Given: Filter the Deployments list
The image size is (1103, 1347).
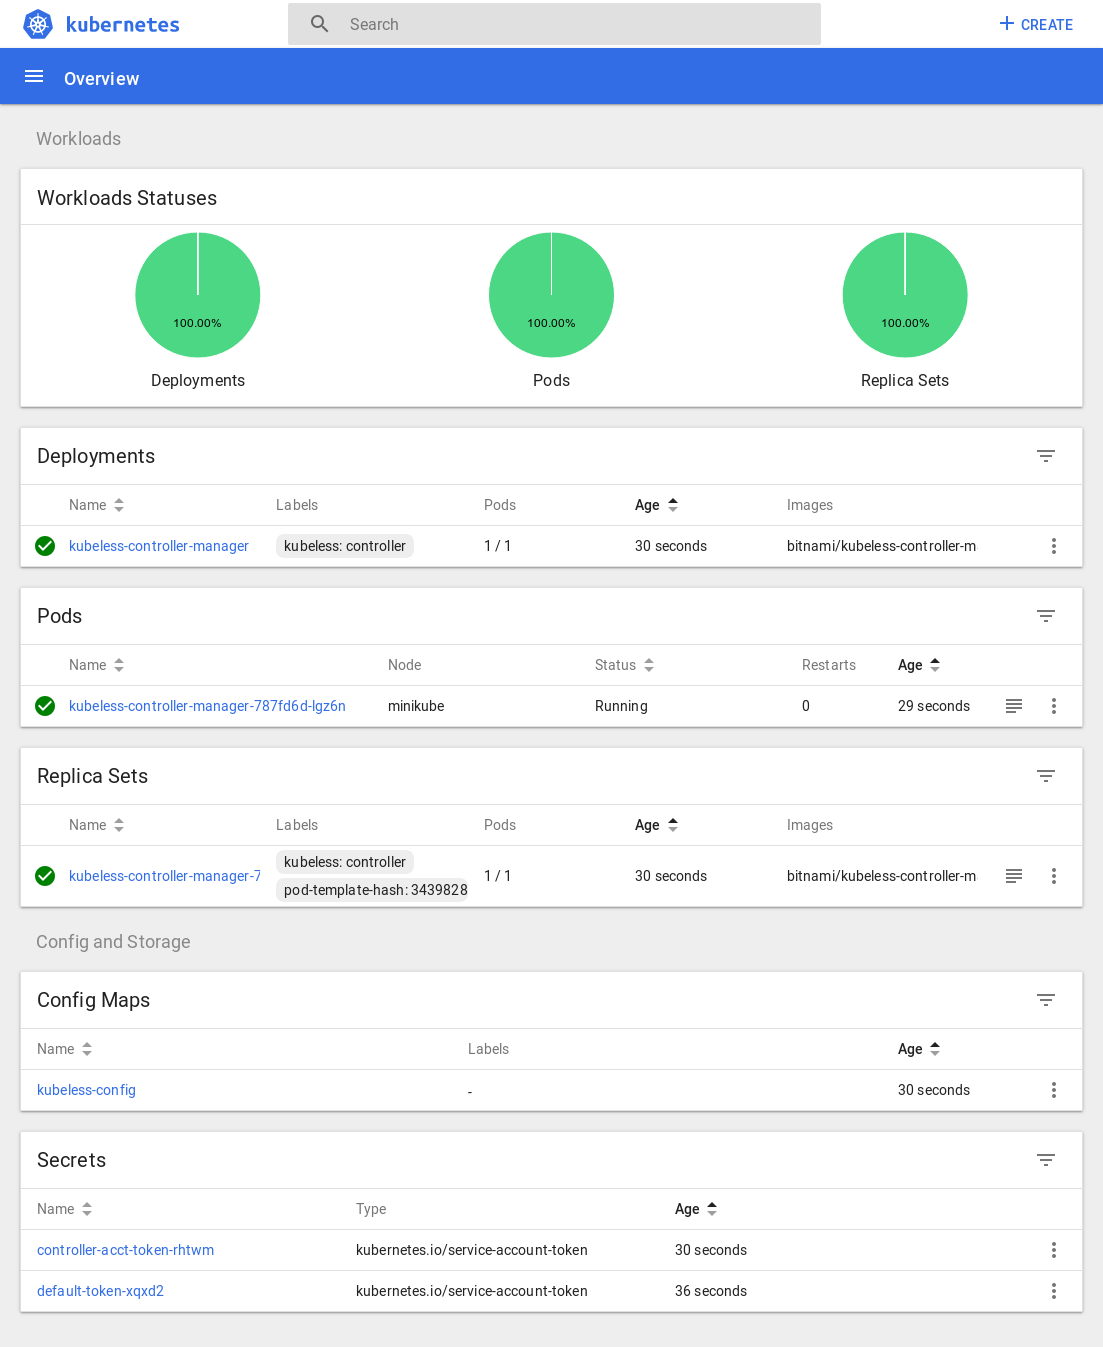Looking at the screenshot, I should [1046, 456].
